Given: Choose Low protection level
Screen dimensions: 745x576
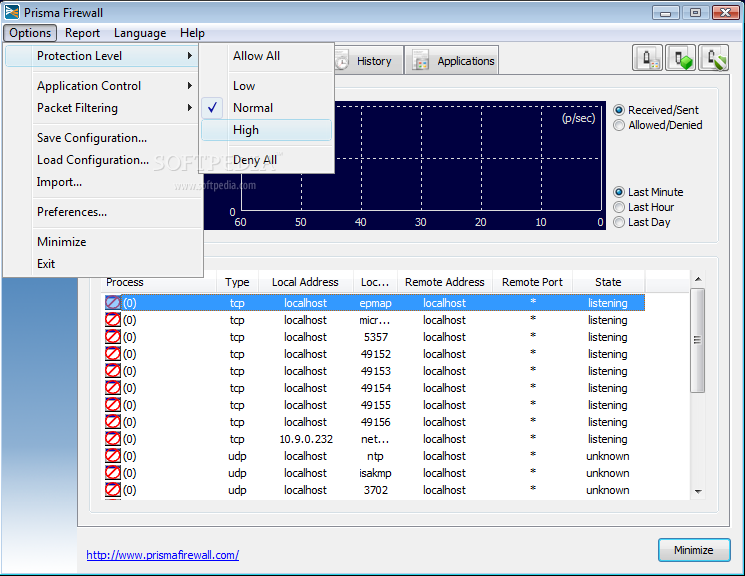Looking at the screenshot, I should coord(267,86).
